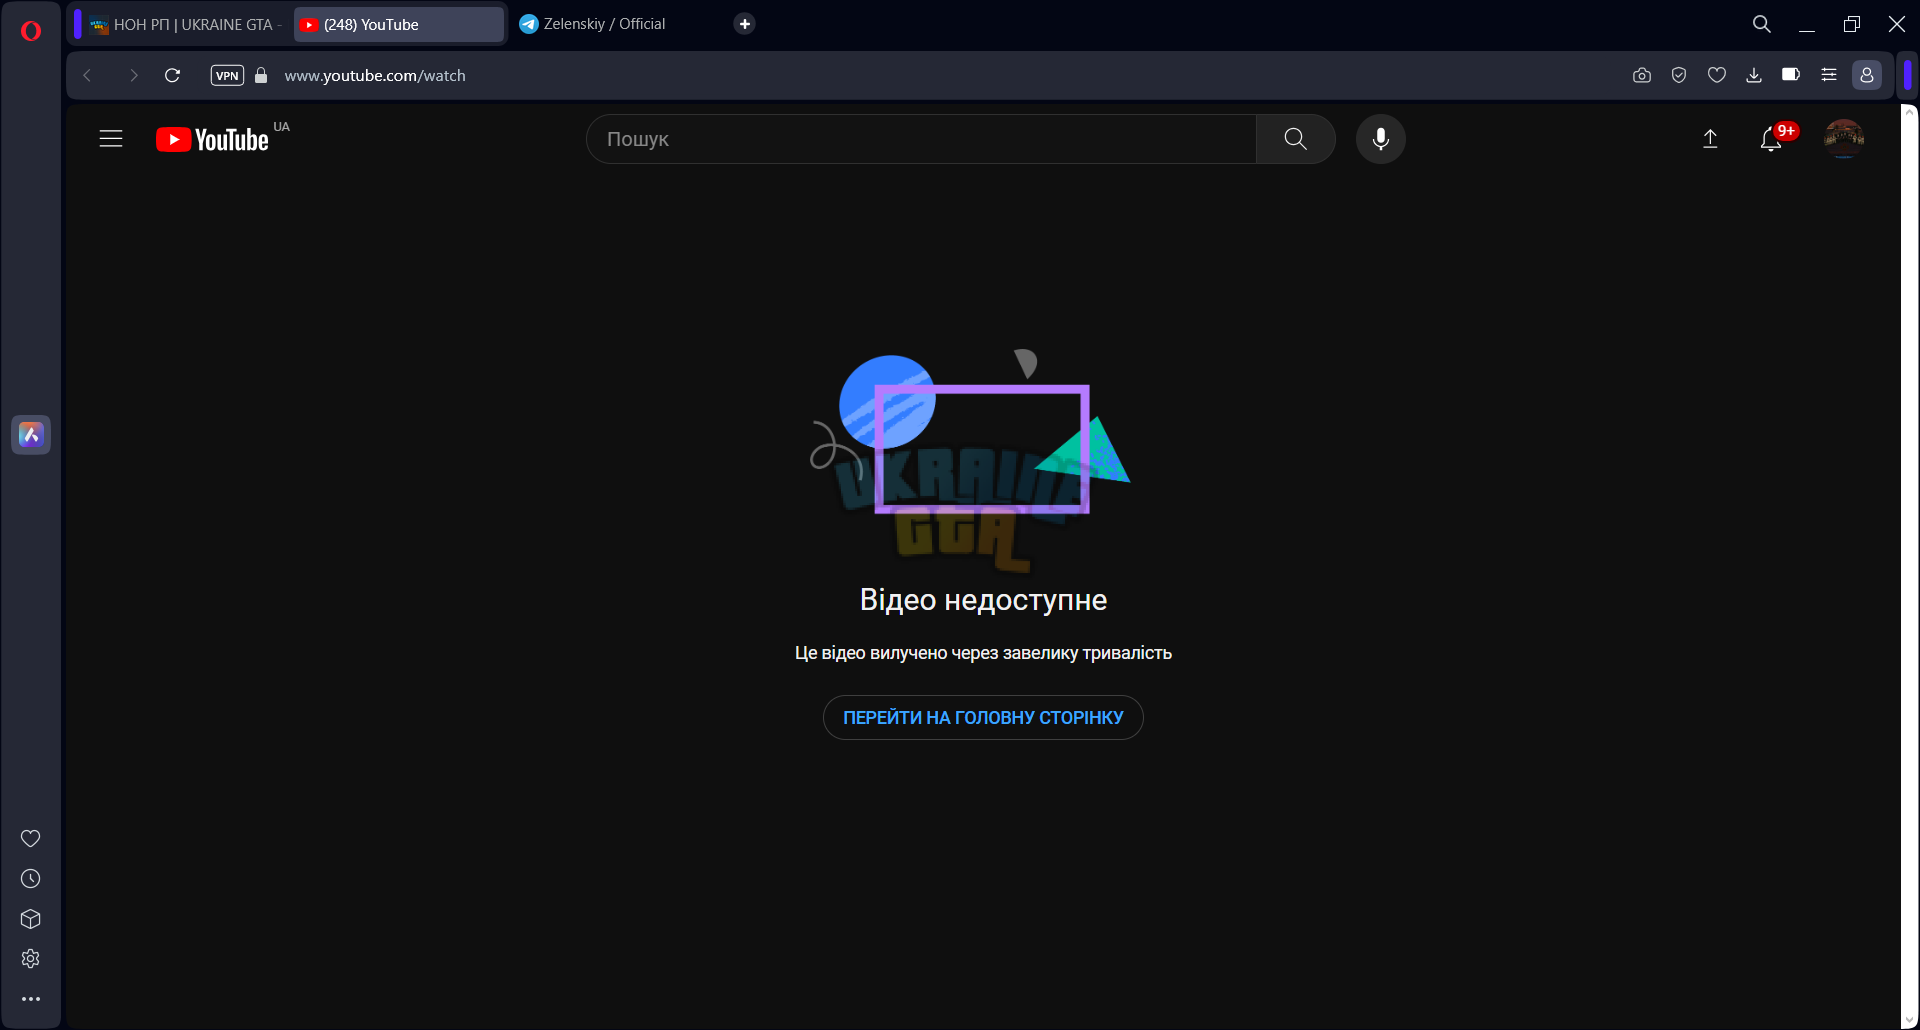Click the Пошук search field
The height and width of the screenshot is (1030, 1920).
click(921, 139)
